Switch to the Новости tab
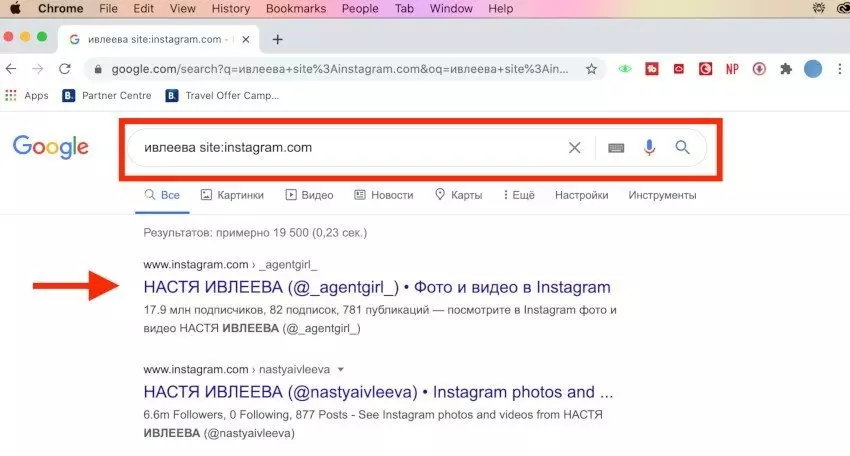 point(384,195)
